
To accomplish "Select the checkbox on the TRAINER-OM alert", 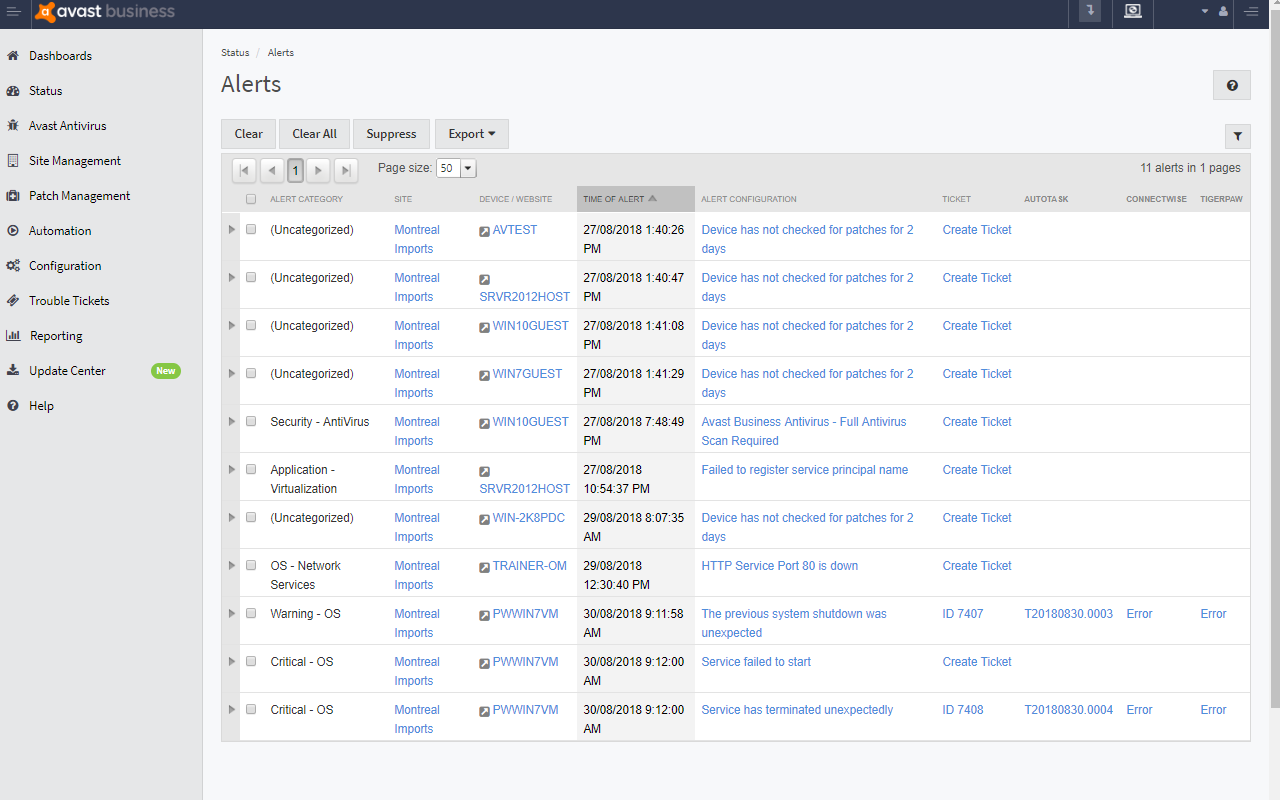I will click(x=251, y=565).
